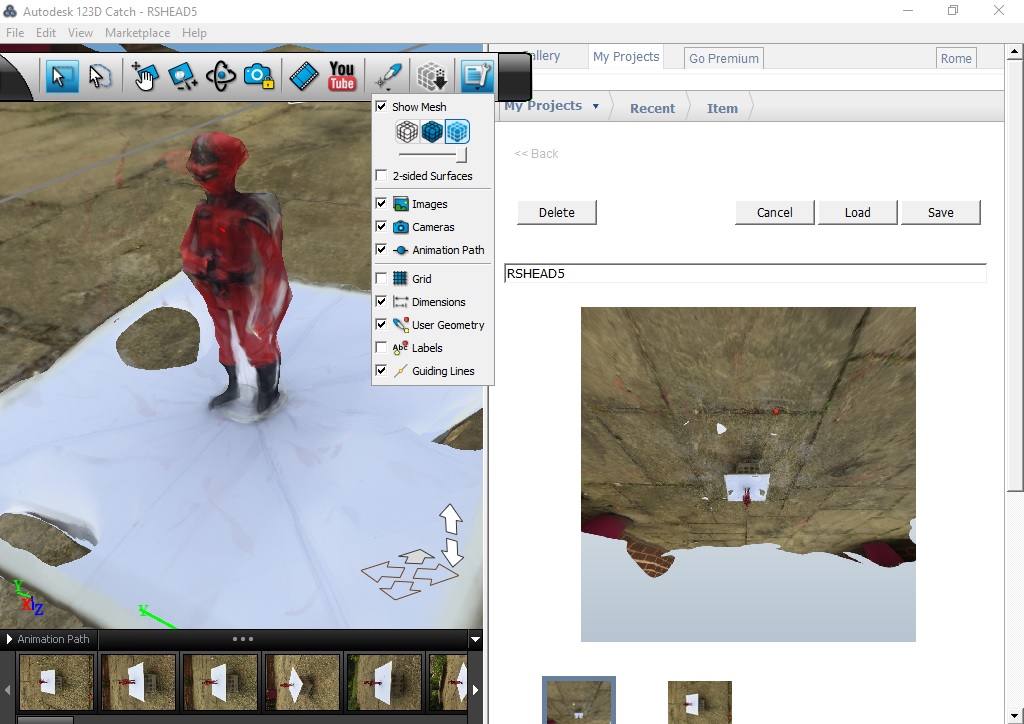Viewport: 1024px width, 724px height.
Task: Click the Cancel button
Action: click(x=775, y=212)
